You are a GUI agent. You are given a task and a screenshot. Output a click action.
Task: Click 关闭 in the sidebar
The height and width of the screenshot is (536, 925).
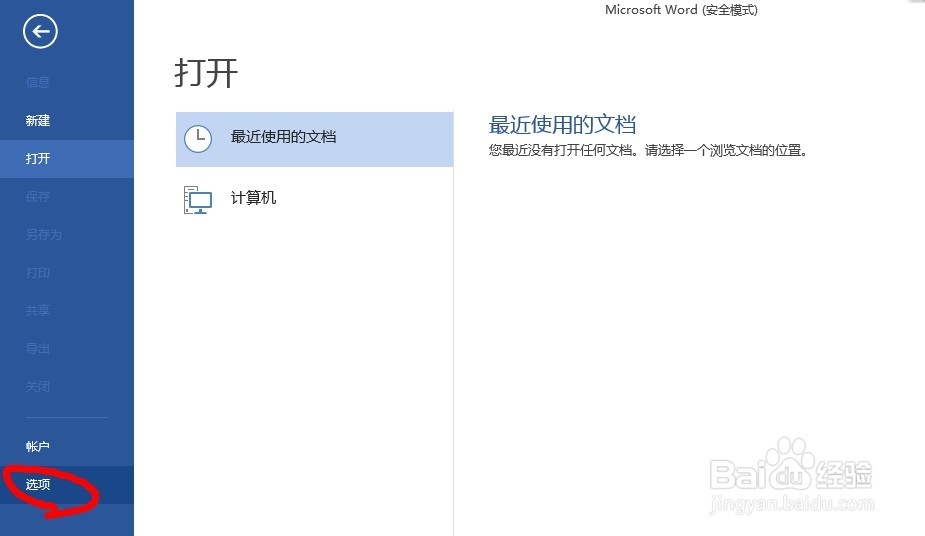[37, 387]
